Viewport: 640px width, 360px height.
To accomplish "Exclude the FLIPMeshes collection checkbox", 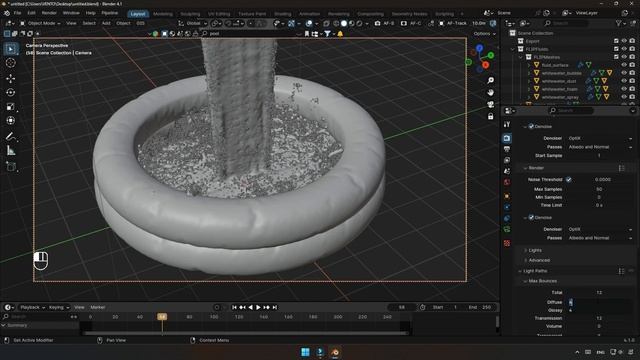I will (x=616, y=57).
